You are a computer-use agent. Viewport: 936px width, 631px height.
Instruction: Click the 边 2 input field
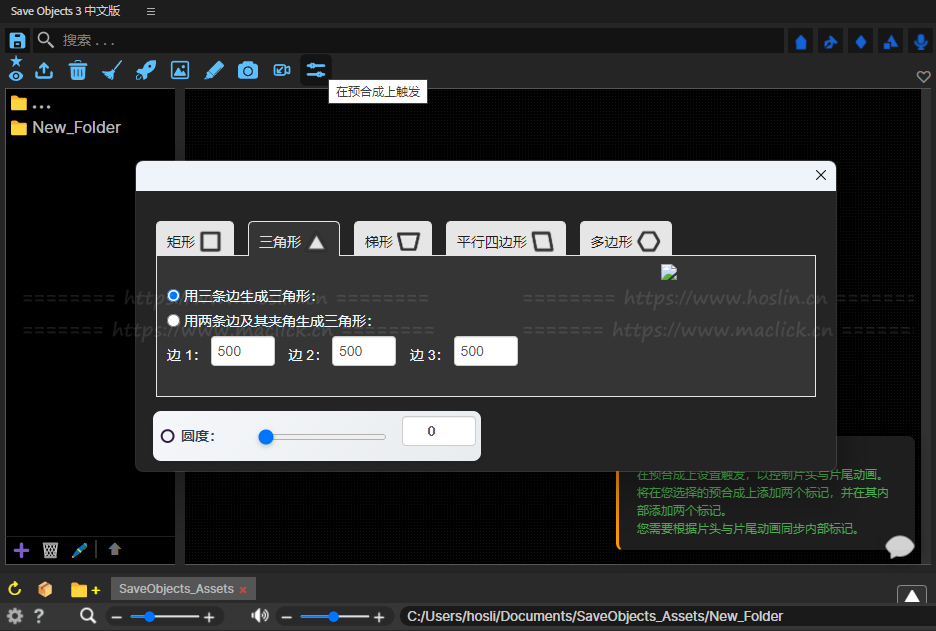(x=364, y=351)
